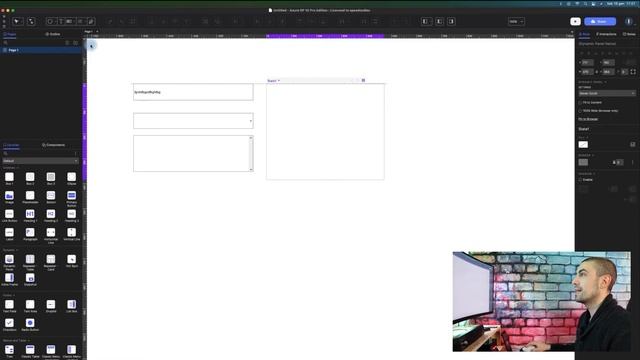Enable 100% Wide browser only checkbox
The height and width of the screenshot is (360, 640).
tap(580, 111)
